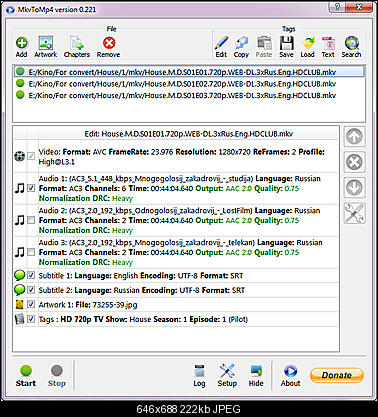This screenshot has width=378, height=417.
Task: Open the Artwork tool
Action: click(x=46, y=47)
